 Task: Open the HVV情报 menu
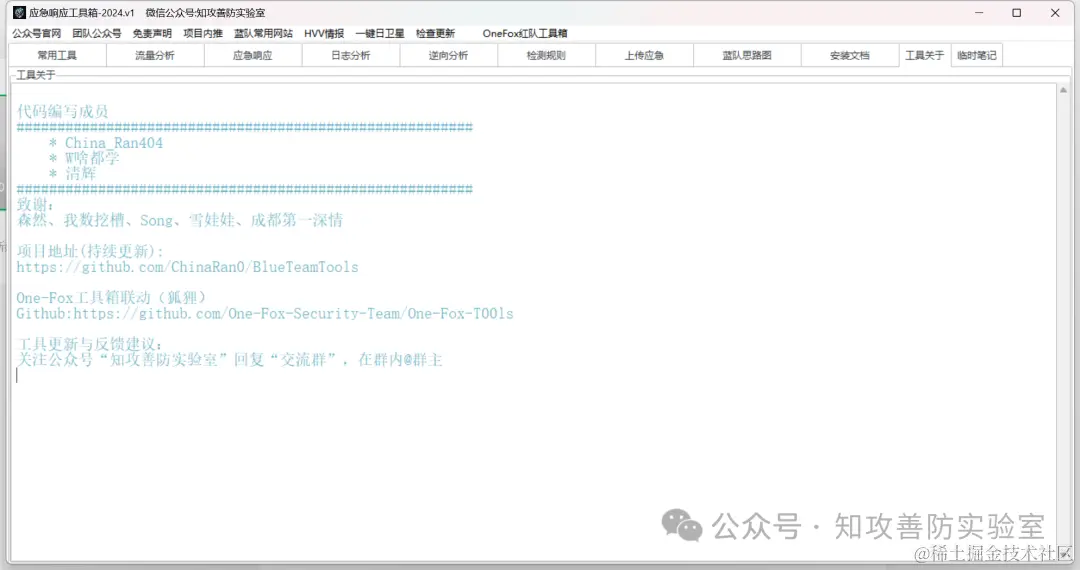[x=324, y=33]
